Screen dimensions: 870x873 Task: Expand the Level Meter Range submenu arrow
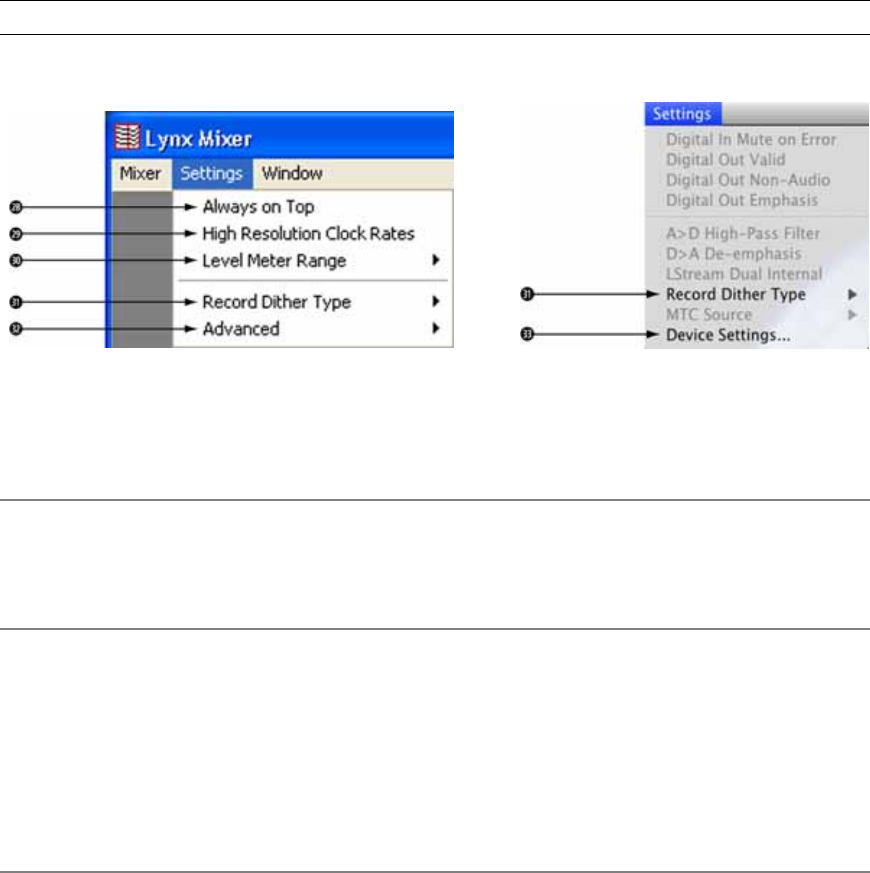436,259
